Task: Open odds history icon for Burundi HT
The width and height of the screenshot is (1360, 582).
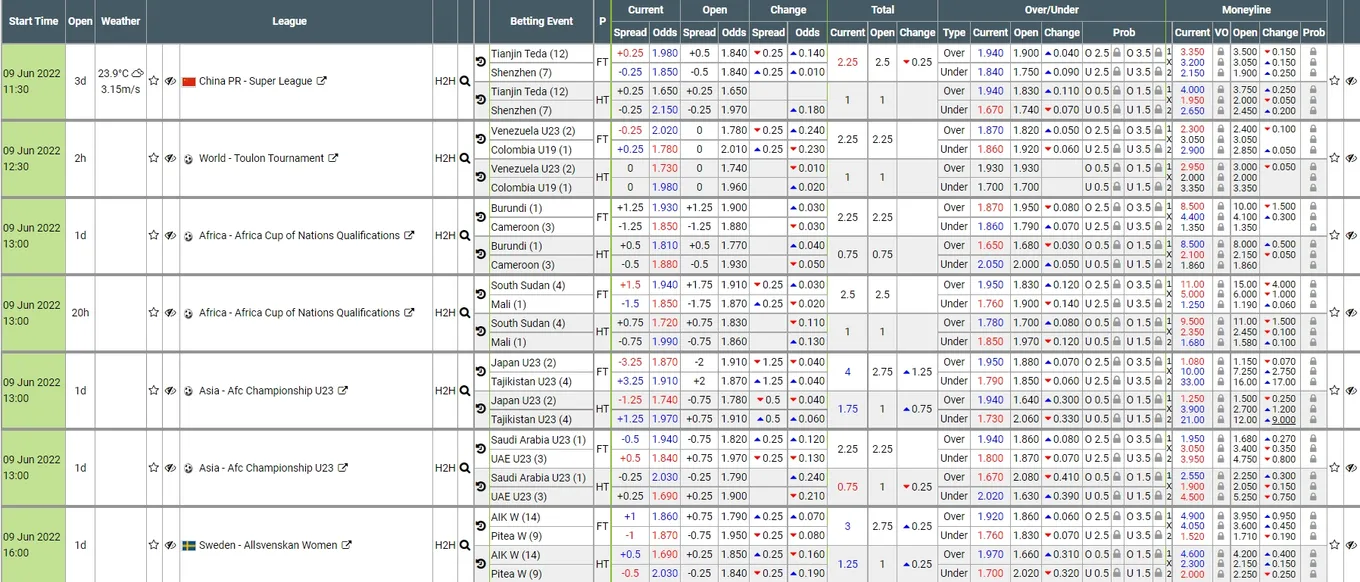Action: 481,255
